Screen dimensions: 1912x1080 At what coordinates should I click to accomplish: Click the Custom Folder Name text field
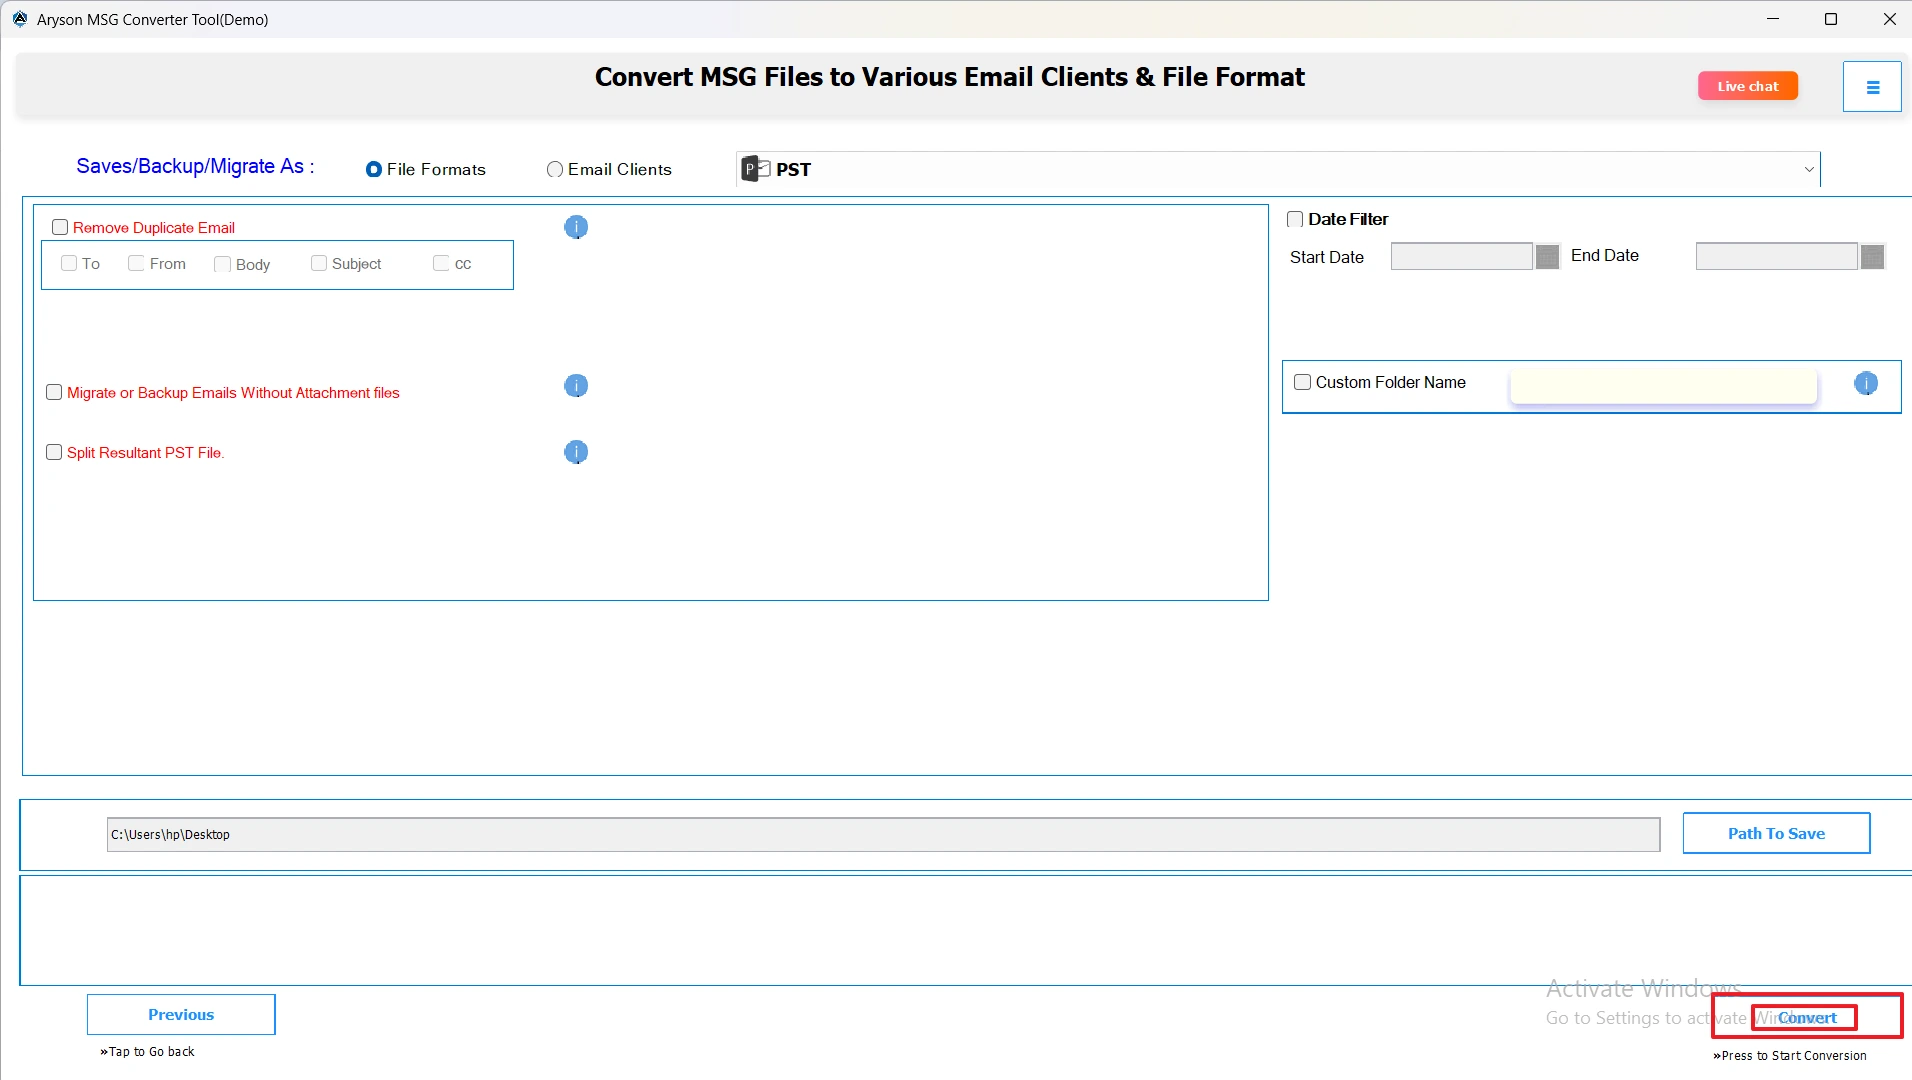[1663, 386]
